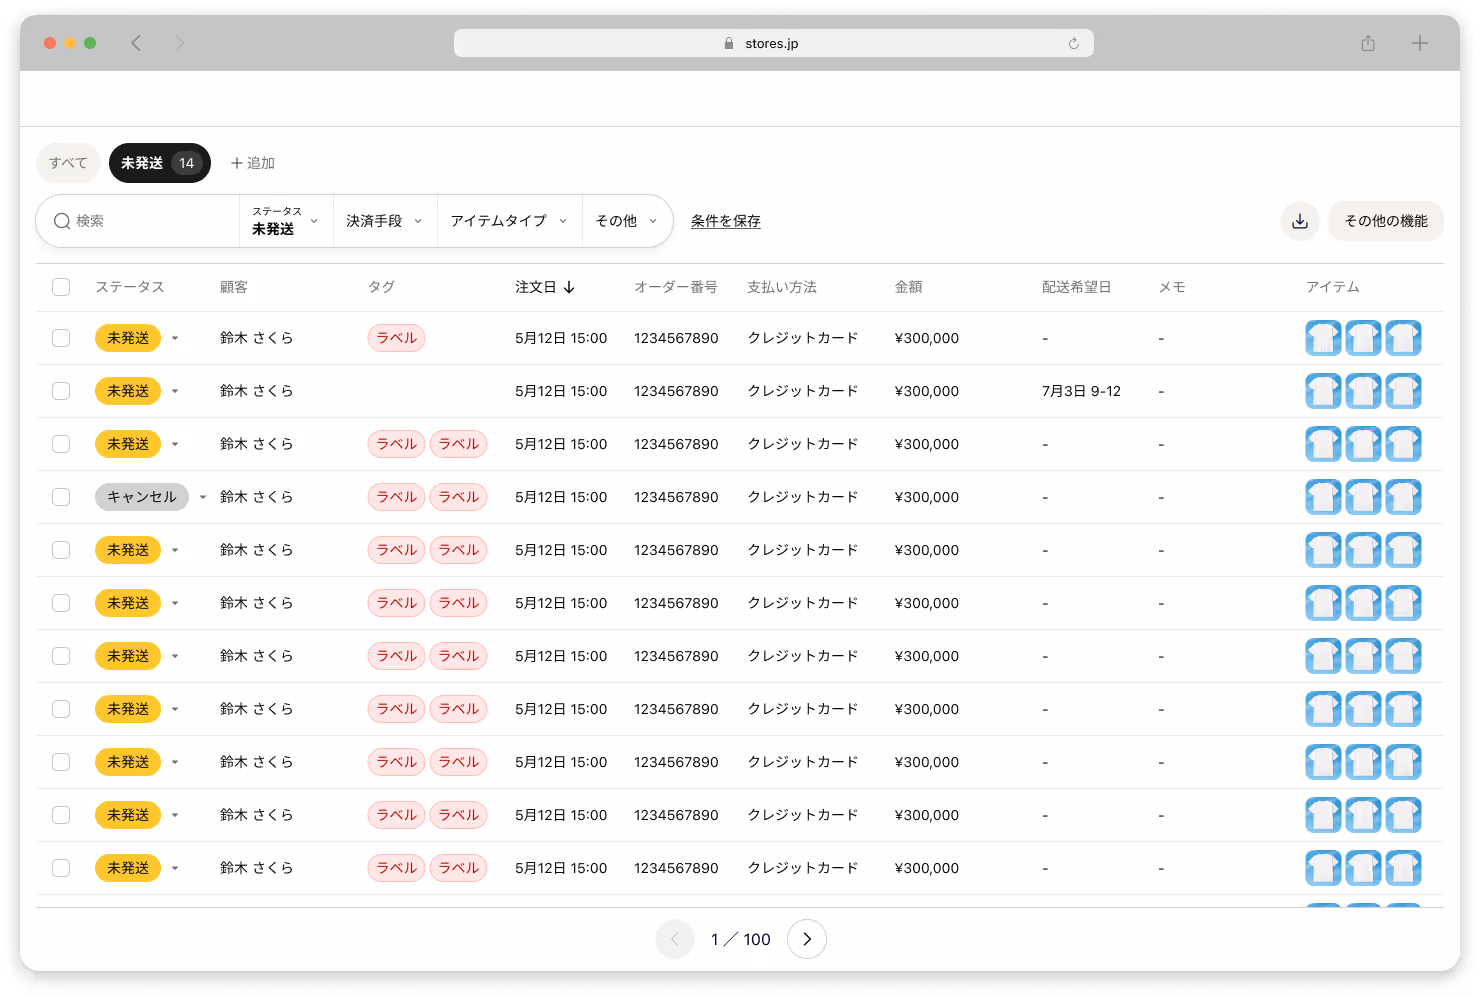
Task: Open the アイテムタイプ filter dropdown
Action: coord(509,221)
